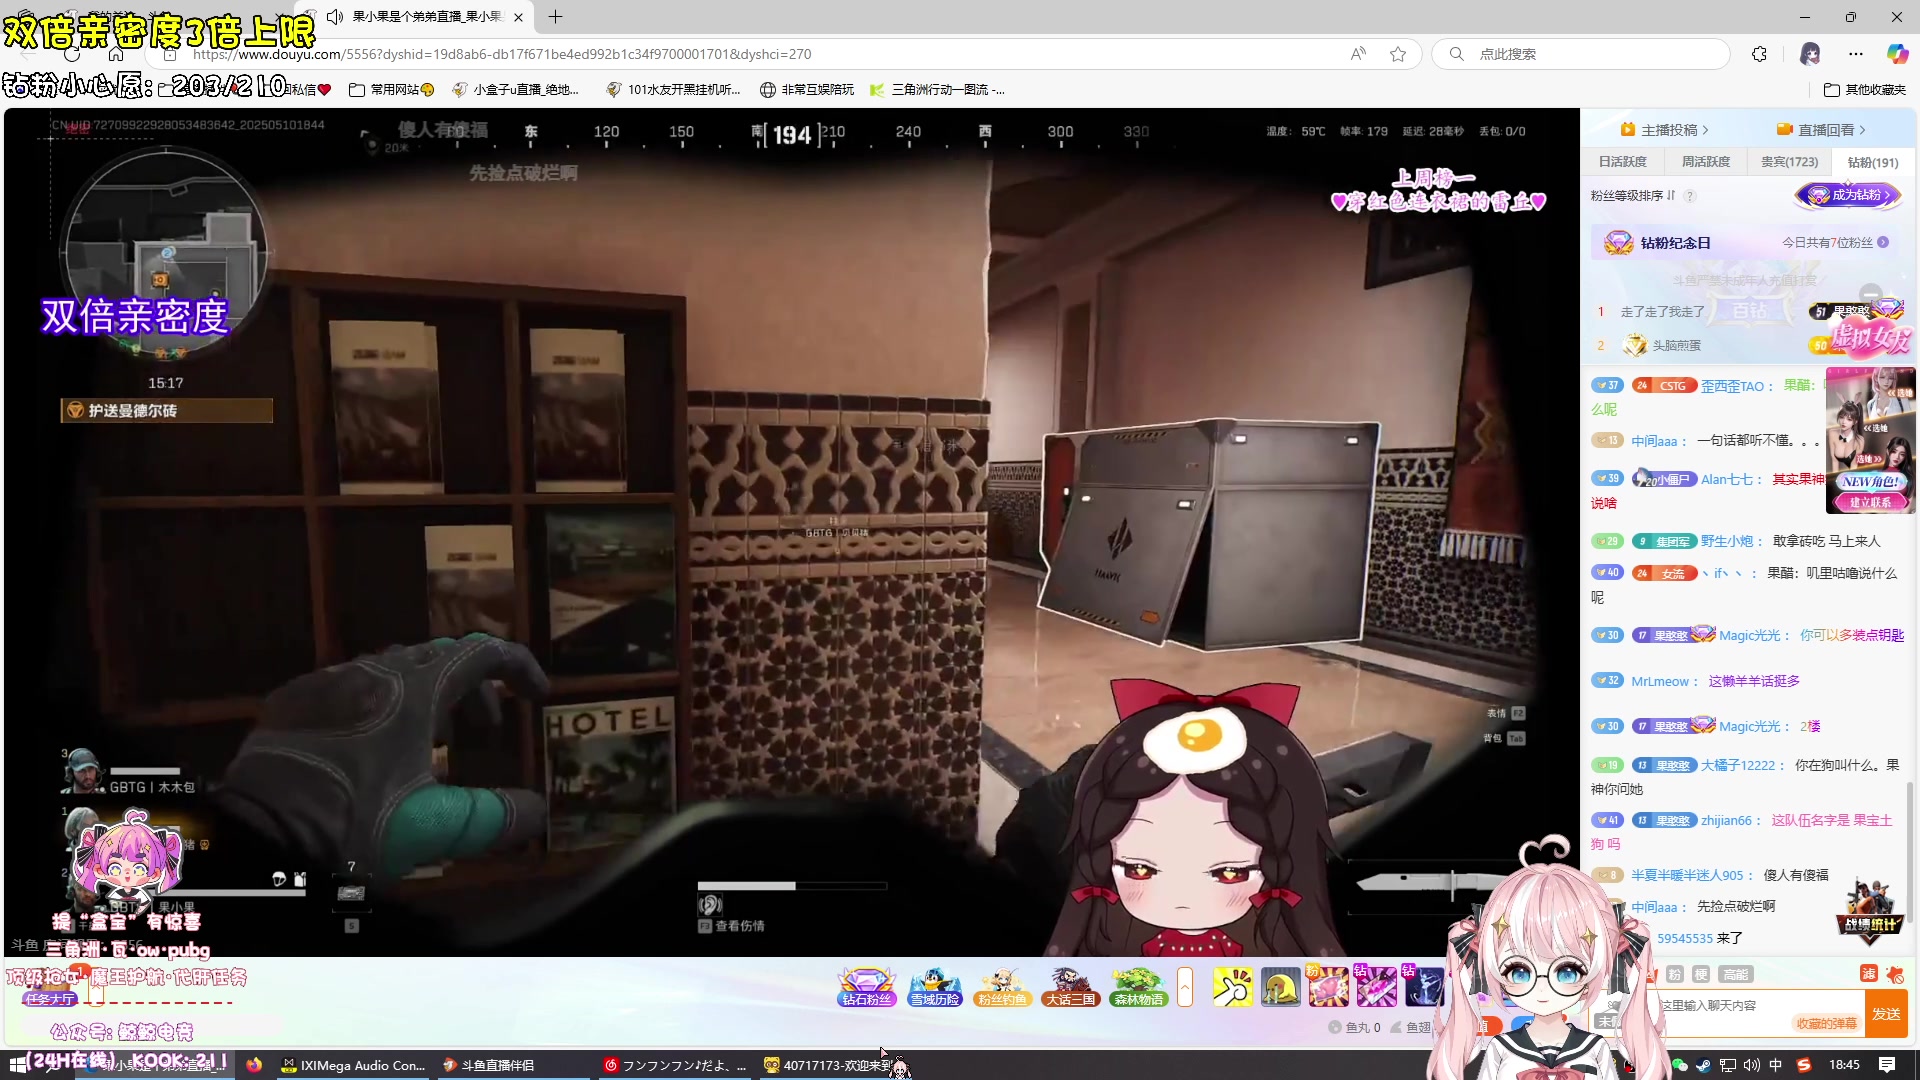Toggle the 粉 chat badge button
Viewport: 1920px width, 1080px height.
click(x=1675, y=974)
